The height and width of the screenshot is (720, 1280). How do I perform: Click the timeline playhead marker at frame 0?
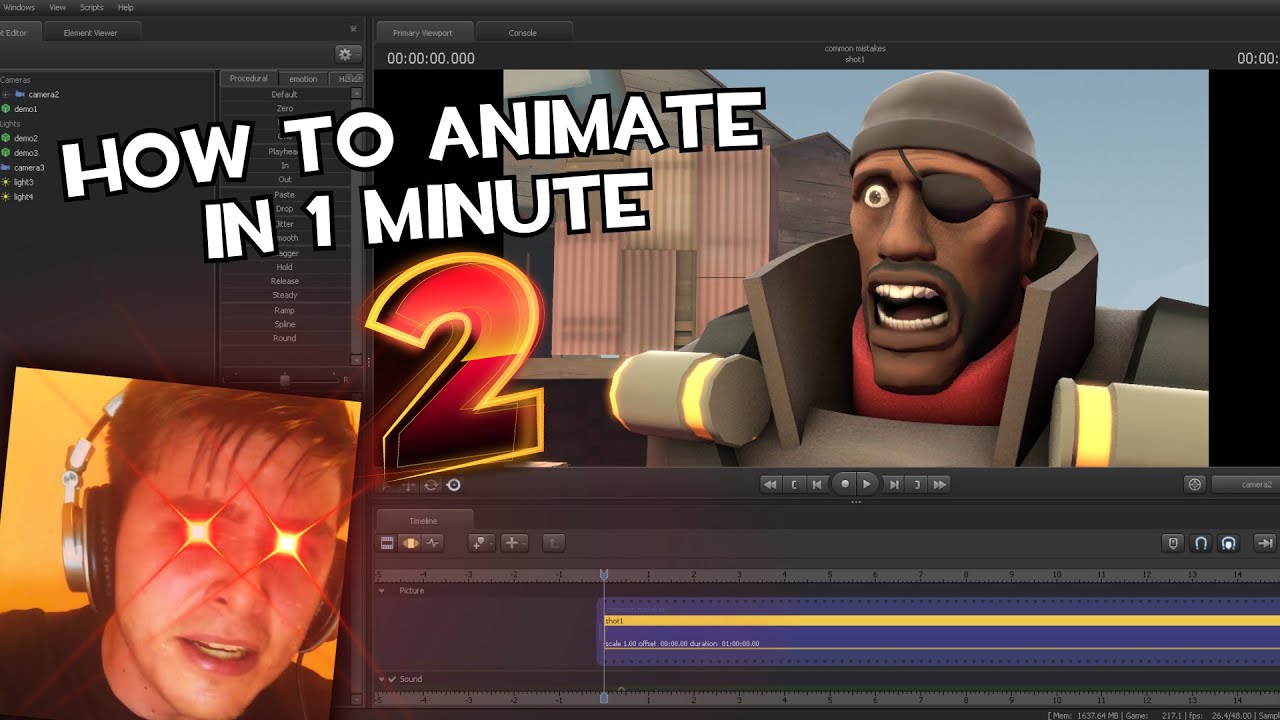pos(604,574)
